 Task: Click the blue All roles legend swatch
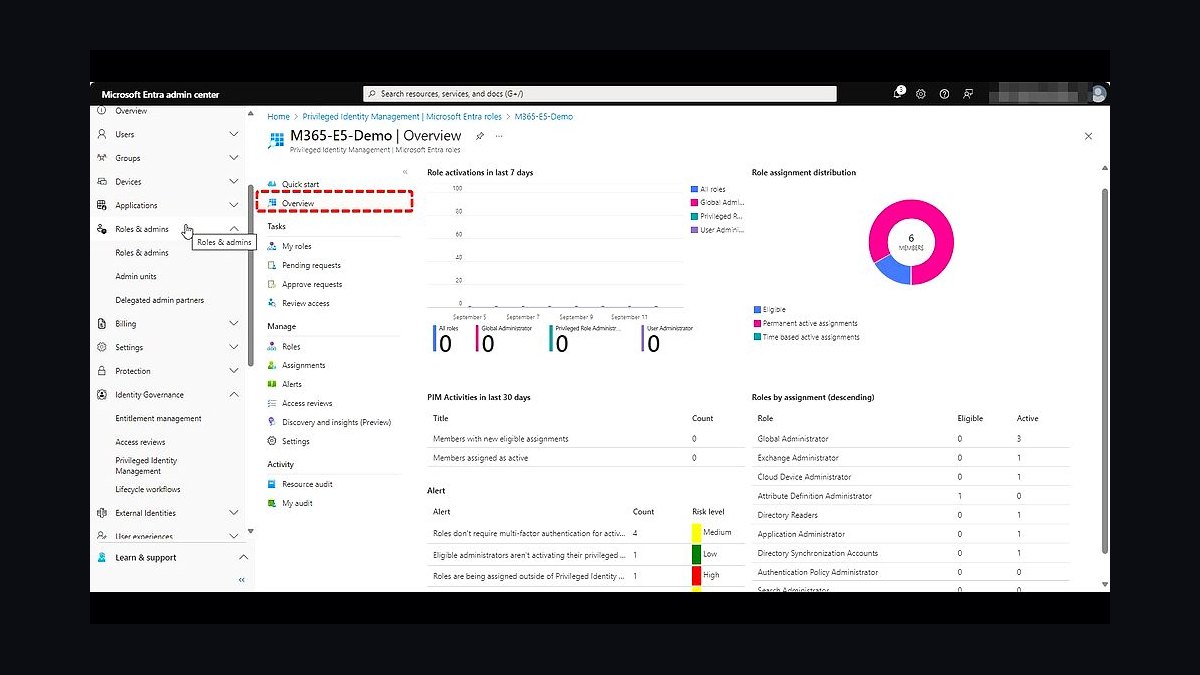[694, 189]
